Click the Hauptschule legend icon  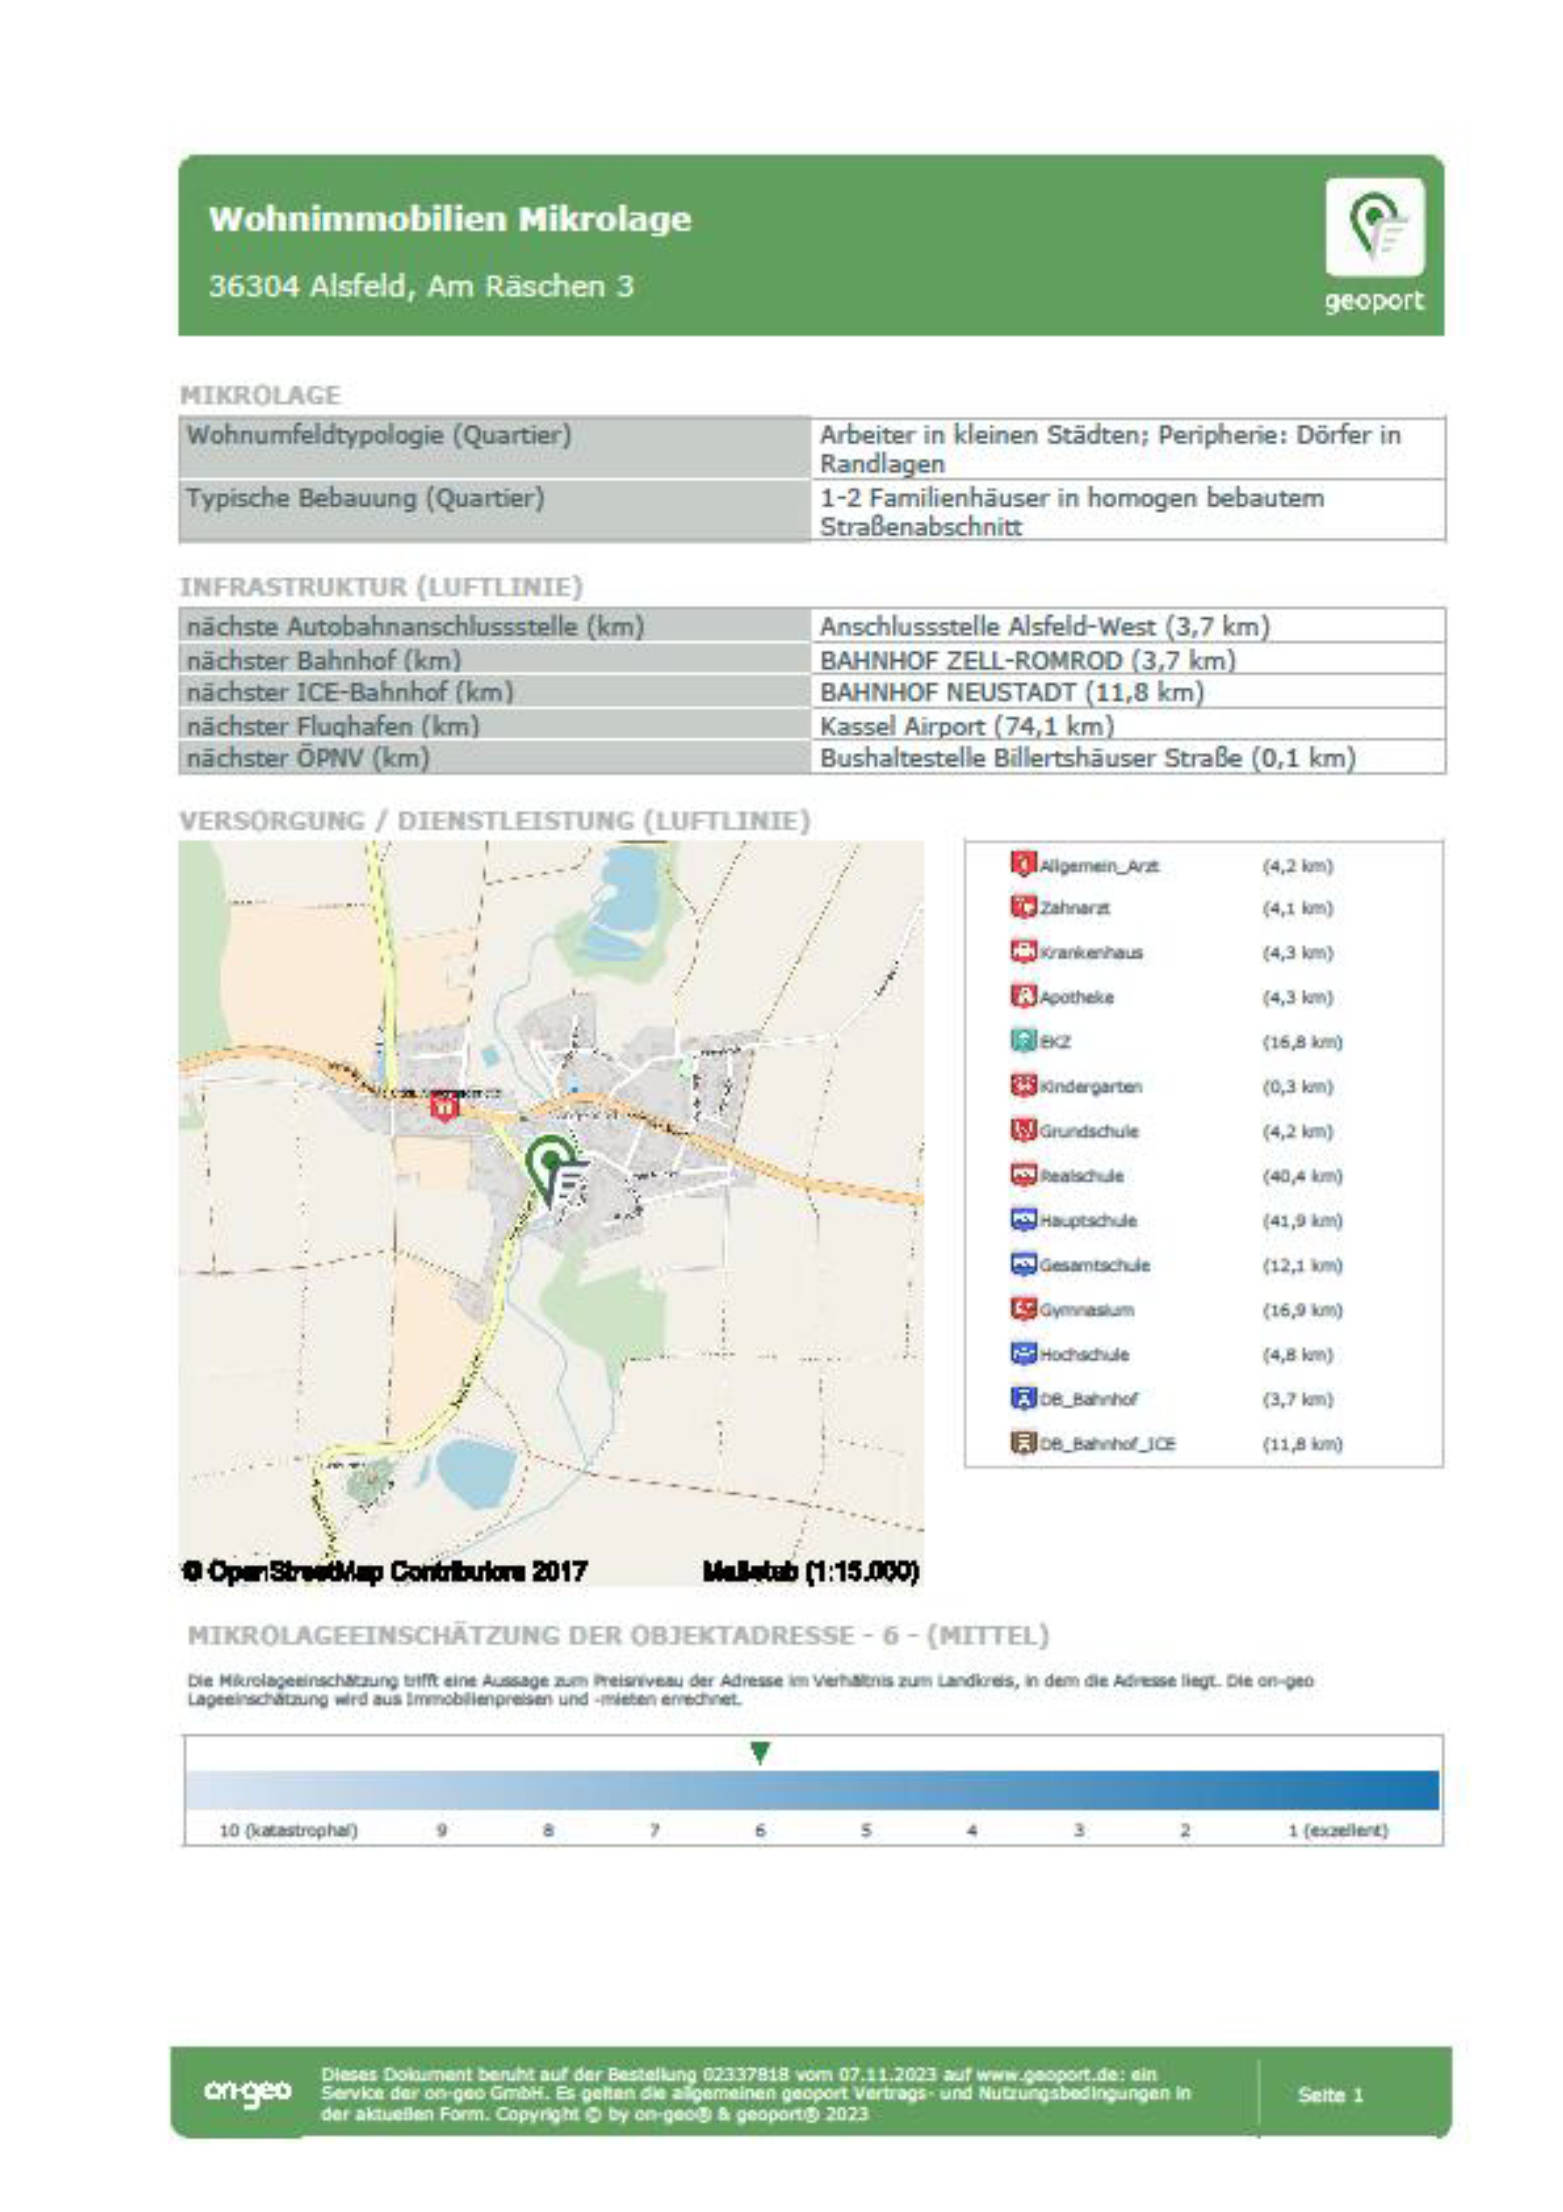tap(1022, 1220)
